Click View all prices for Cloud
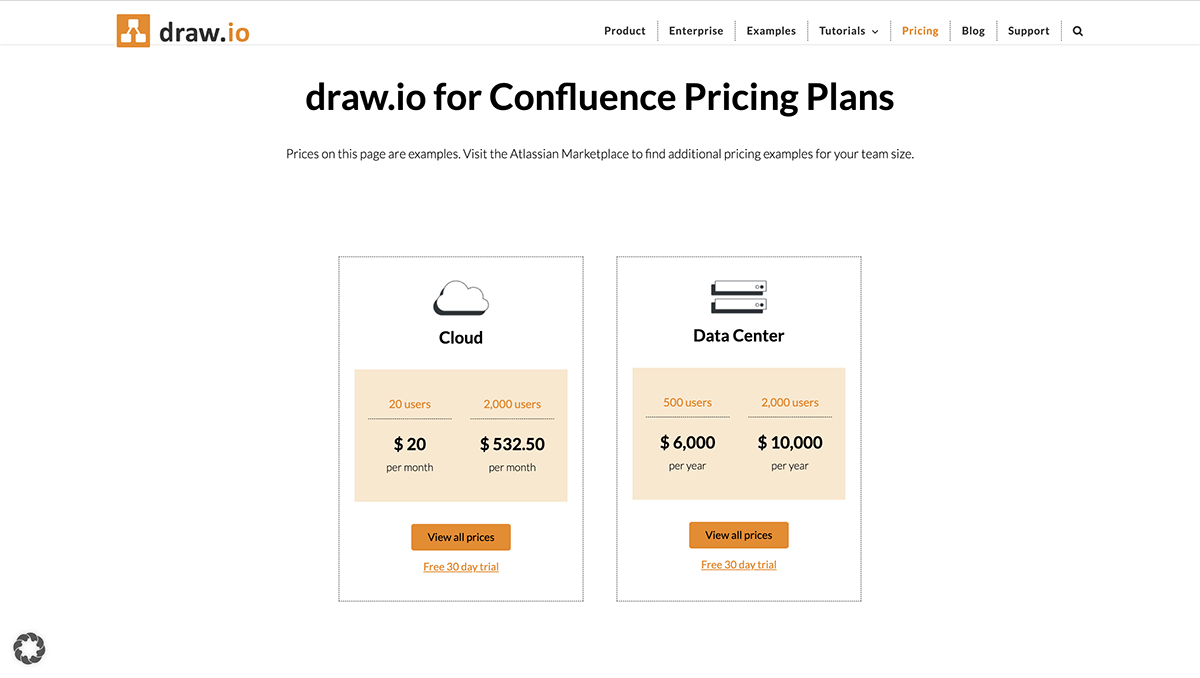 pyautogui.click(x=461, y=537)
